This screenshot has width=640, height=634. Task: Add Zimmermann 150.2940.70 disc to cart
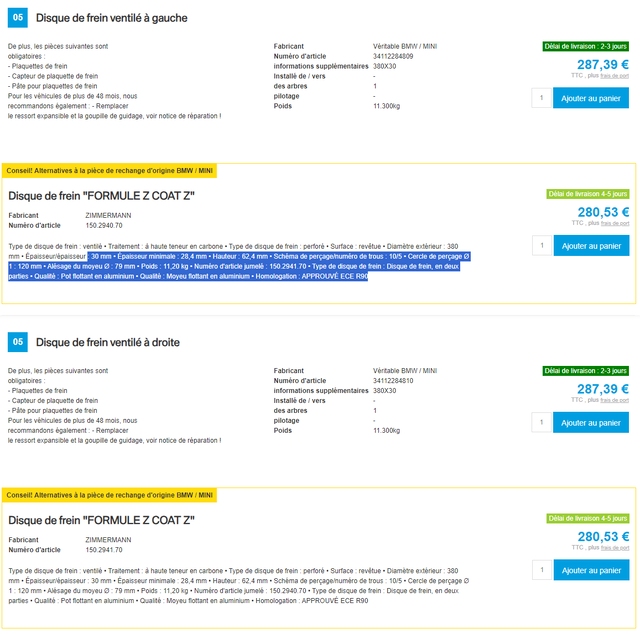(591, 246)
